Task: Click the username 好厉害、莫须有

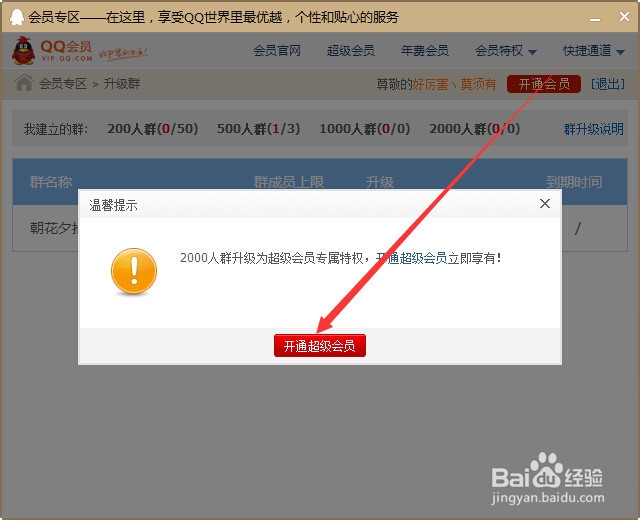Action: pos(454,84)
